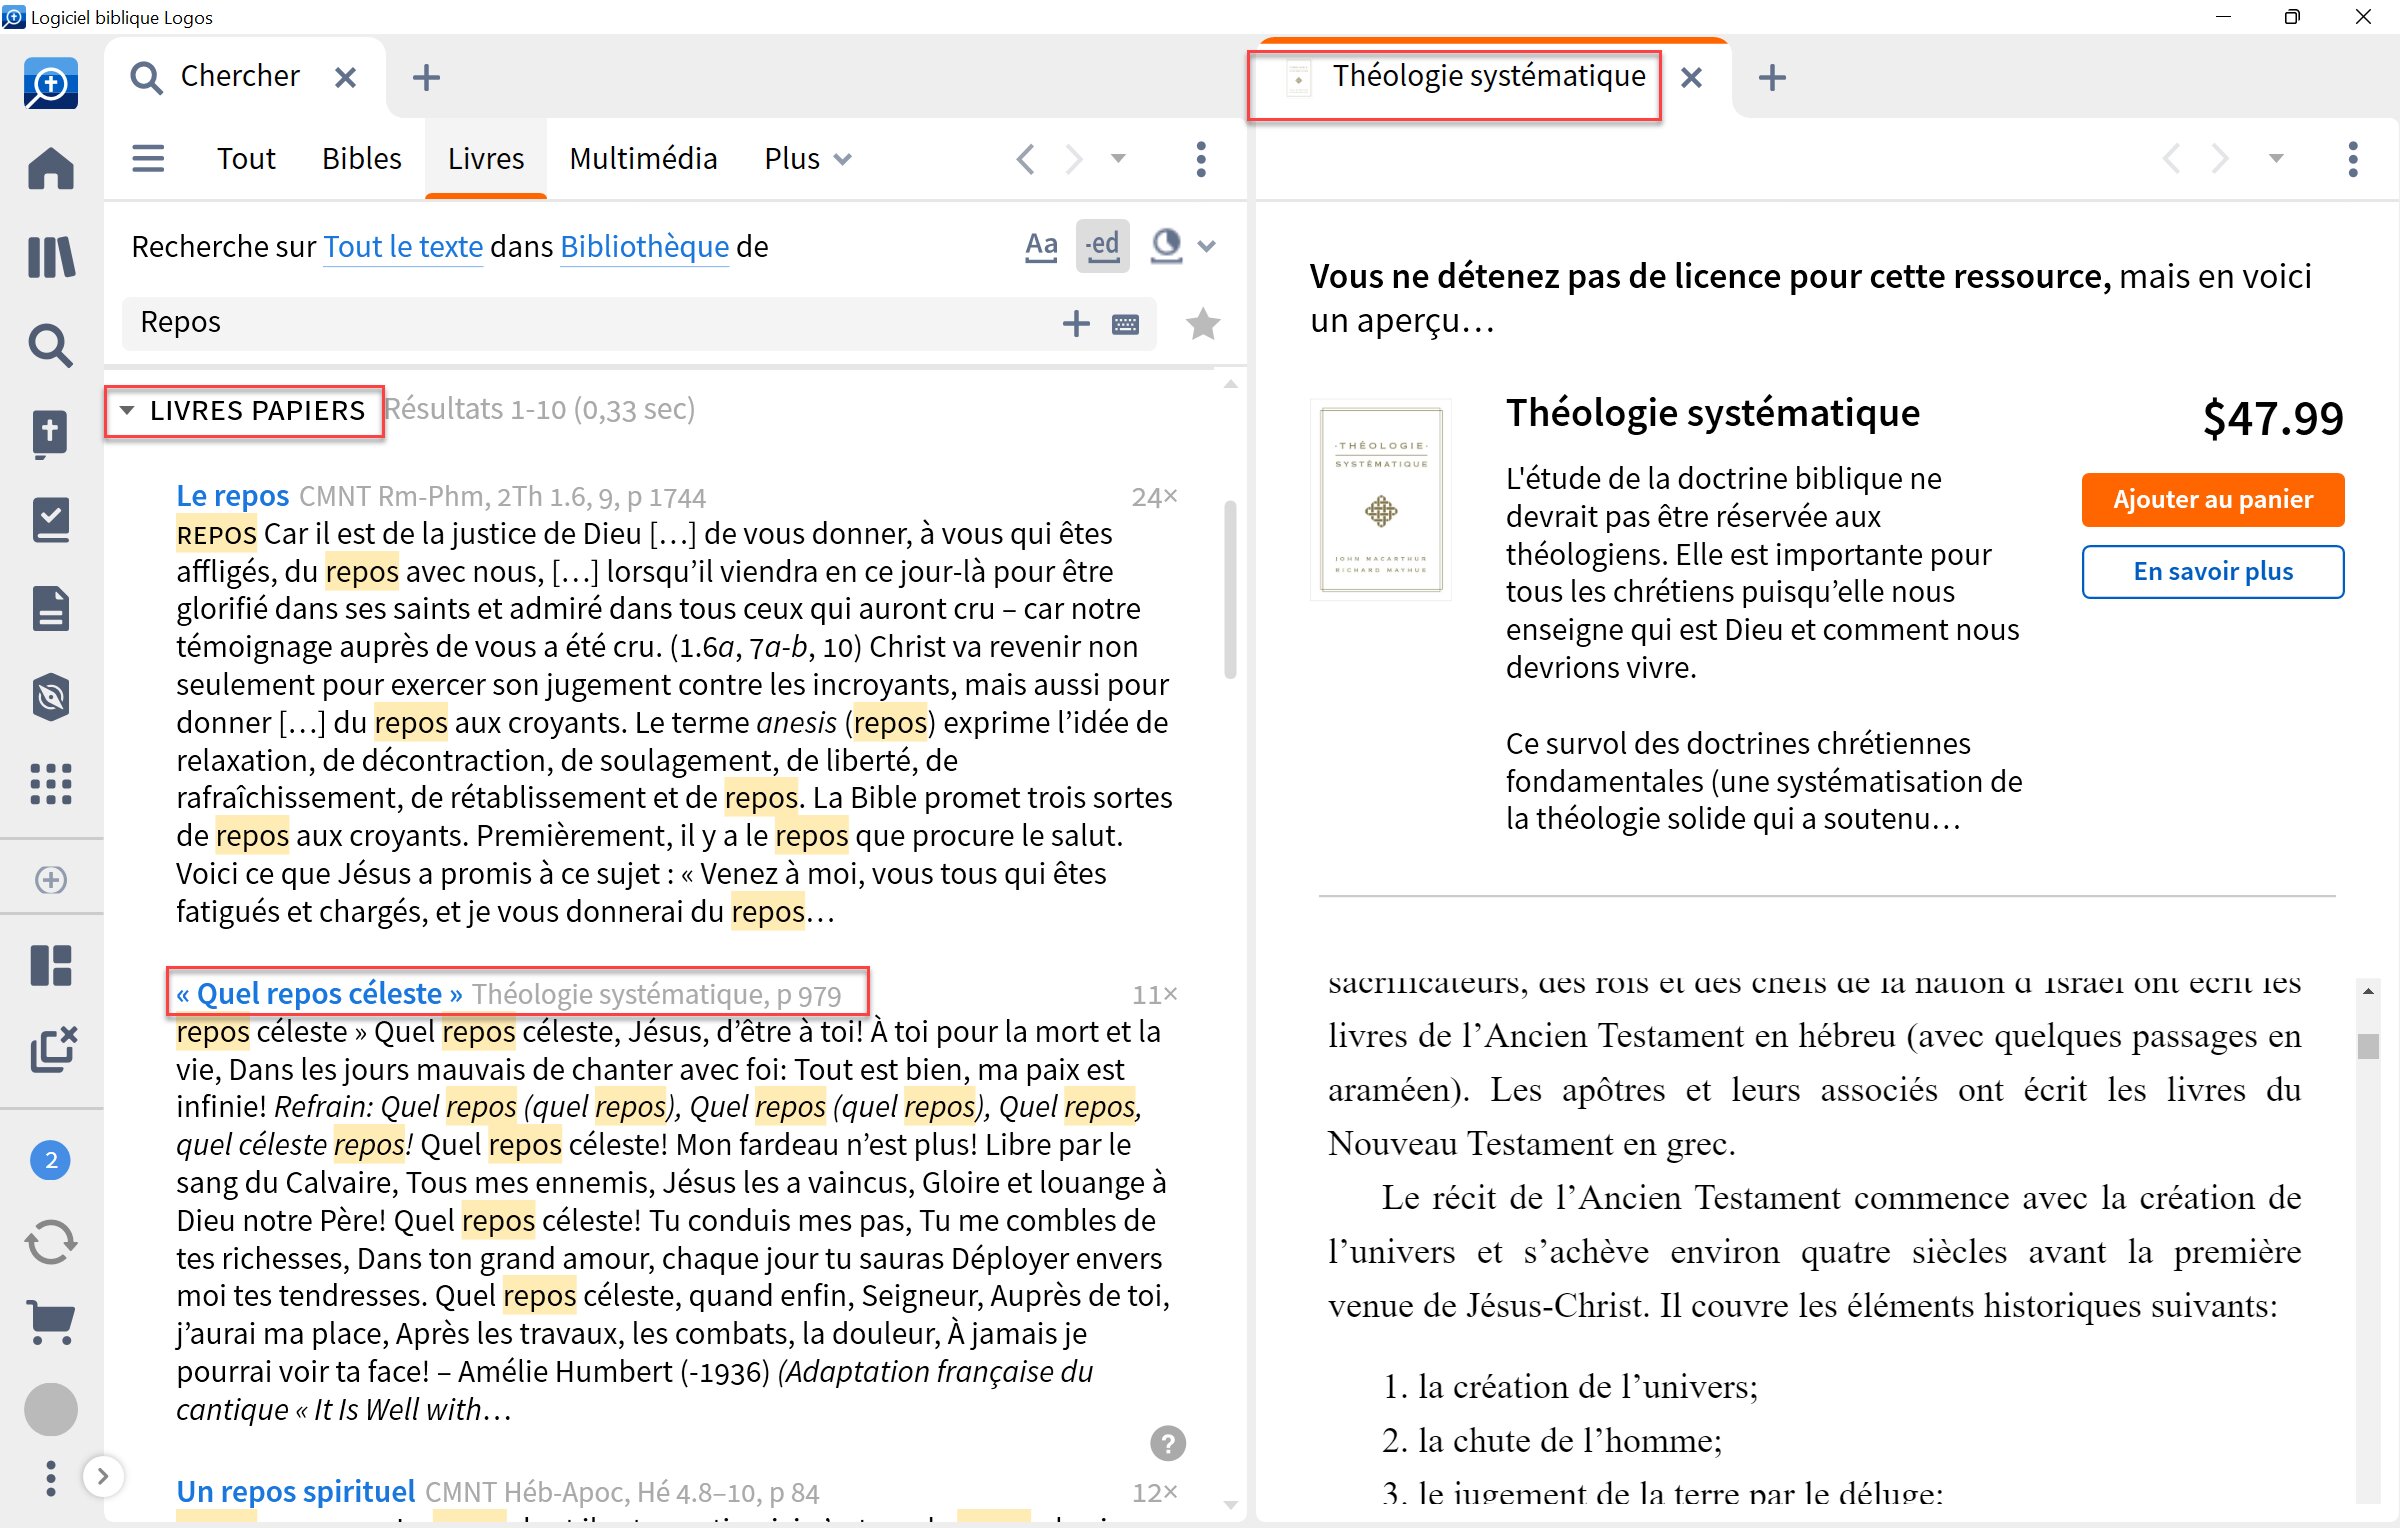Open the Bibliothèque resource selector
The height and width of the screenshot is (1528, 2400).
click(644, 246)
